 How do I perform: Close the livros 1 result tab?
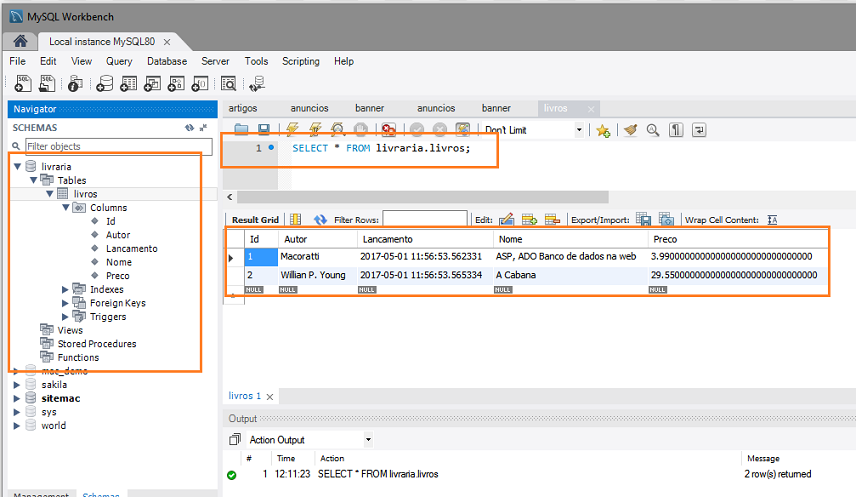pos(270,397)
